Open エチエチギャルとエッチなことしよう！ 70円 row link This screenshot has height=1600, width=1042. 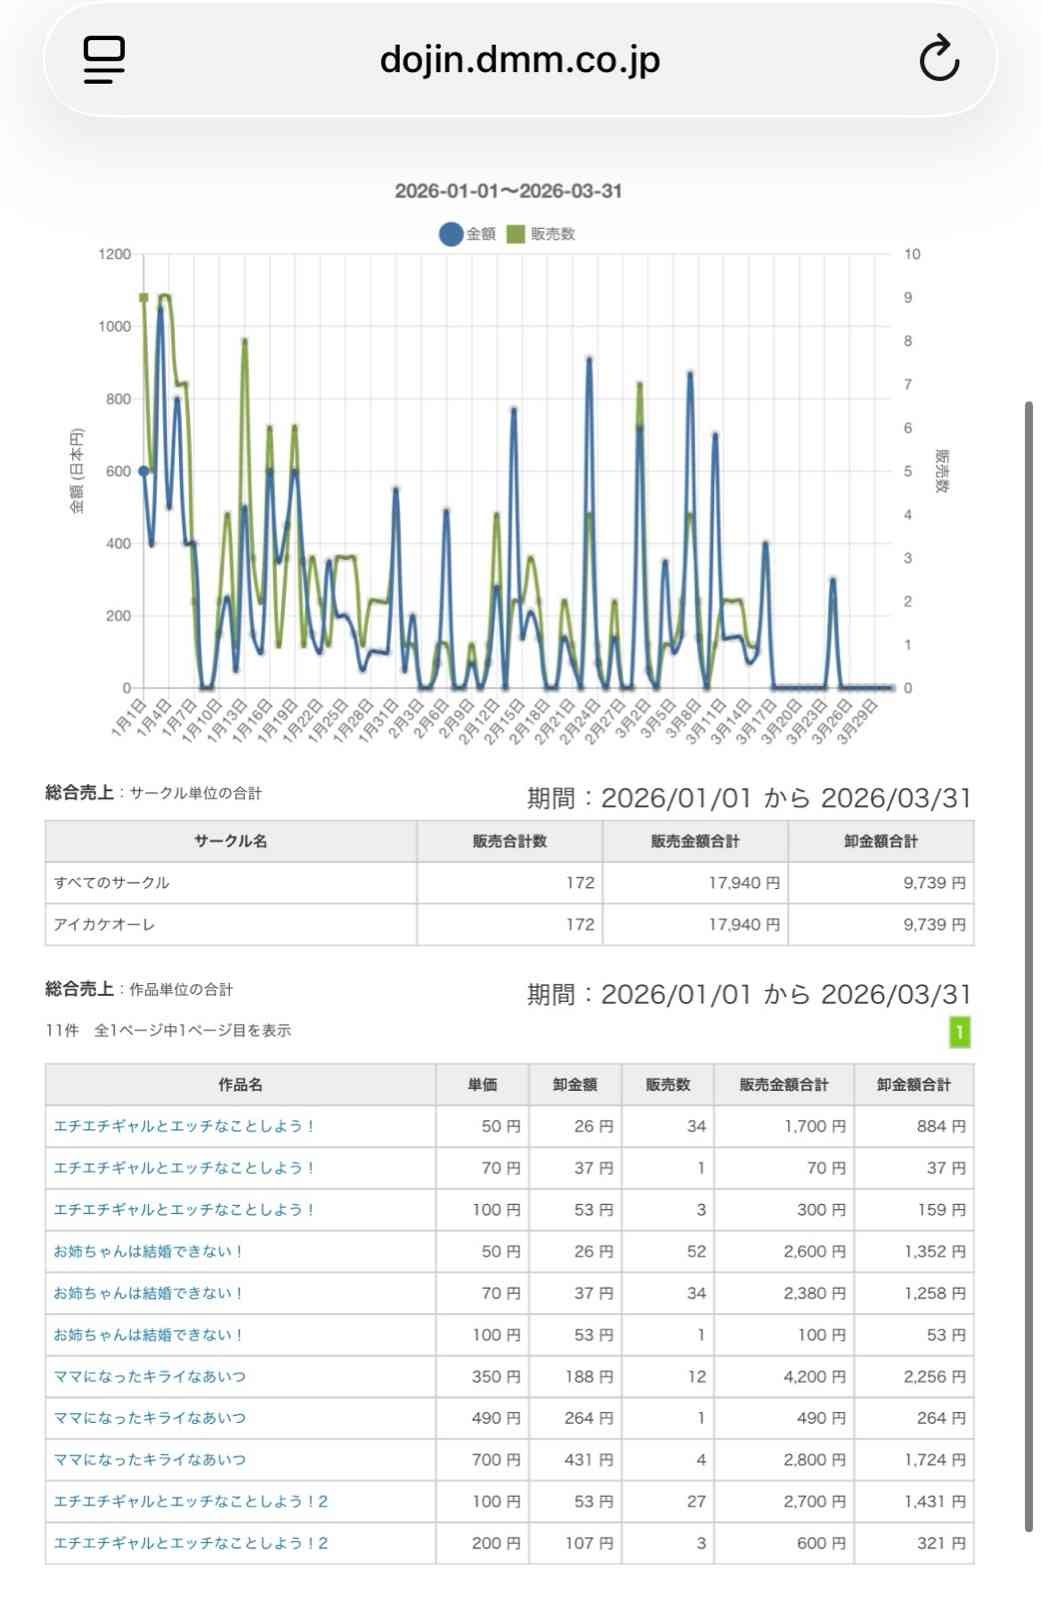point(184,1168)
